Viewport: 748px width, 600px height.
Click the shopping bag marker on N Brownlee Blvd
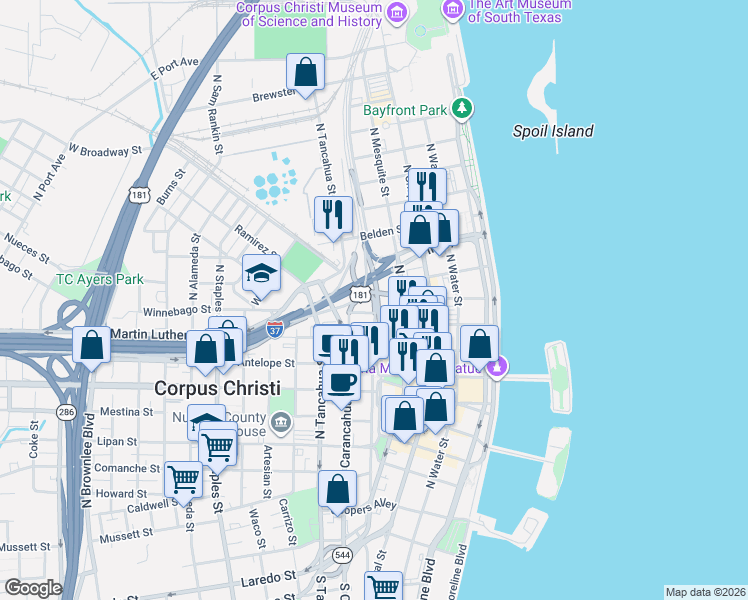coord(92,348)
